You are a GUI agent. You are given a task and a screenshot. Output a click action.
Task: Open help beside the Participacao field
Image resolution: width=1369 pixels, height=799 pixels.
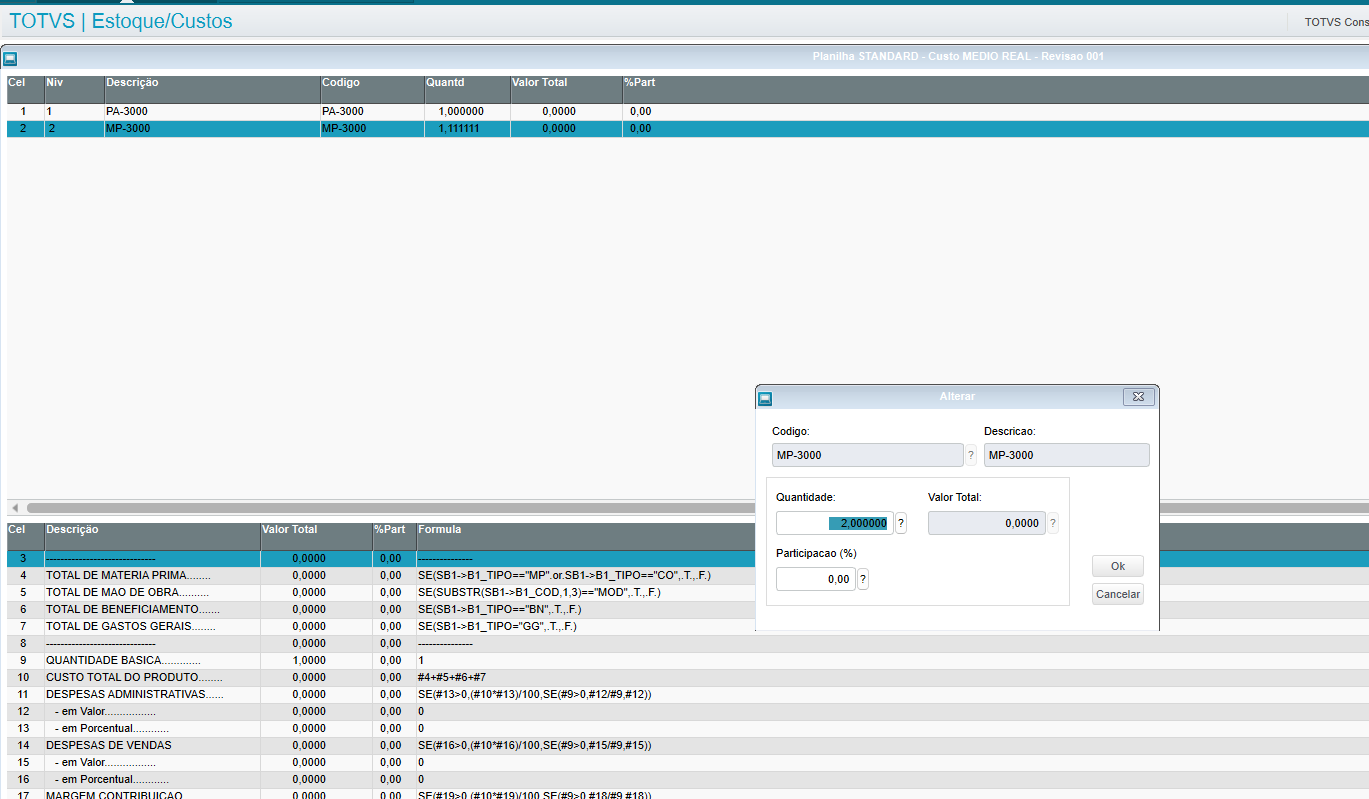coord(863,579)
